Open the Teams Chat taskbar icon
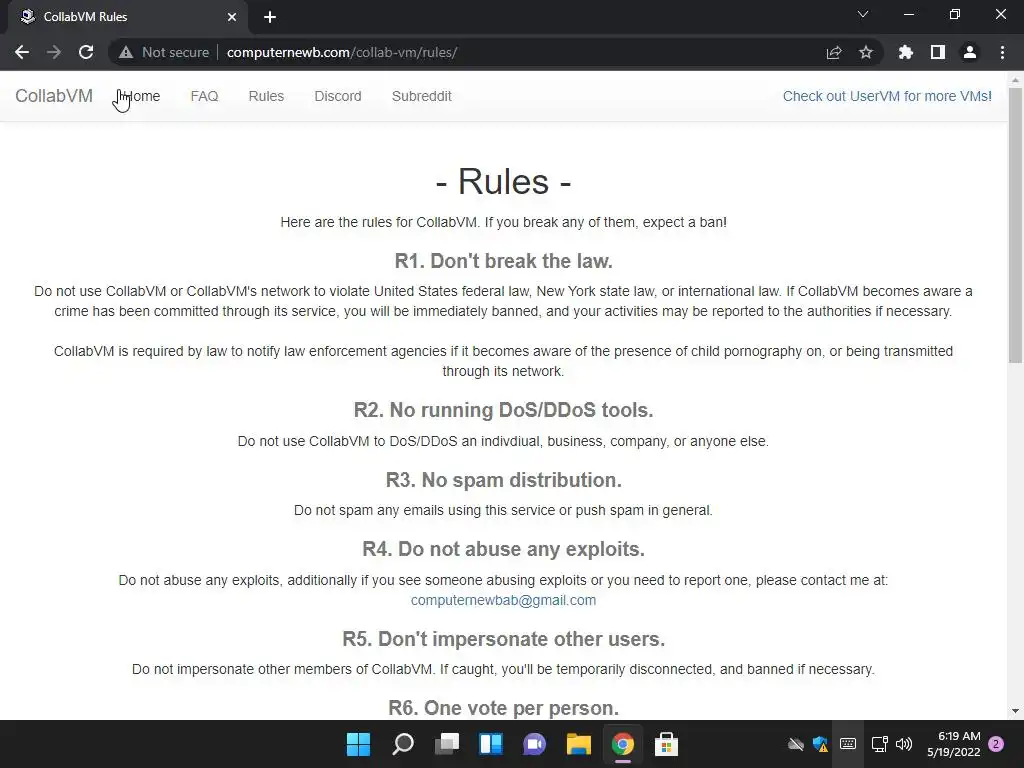The image size is (1024, 768). pyautogui.click(x=535, y=744)
